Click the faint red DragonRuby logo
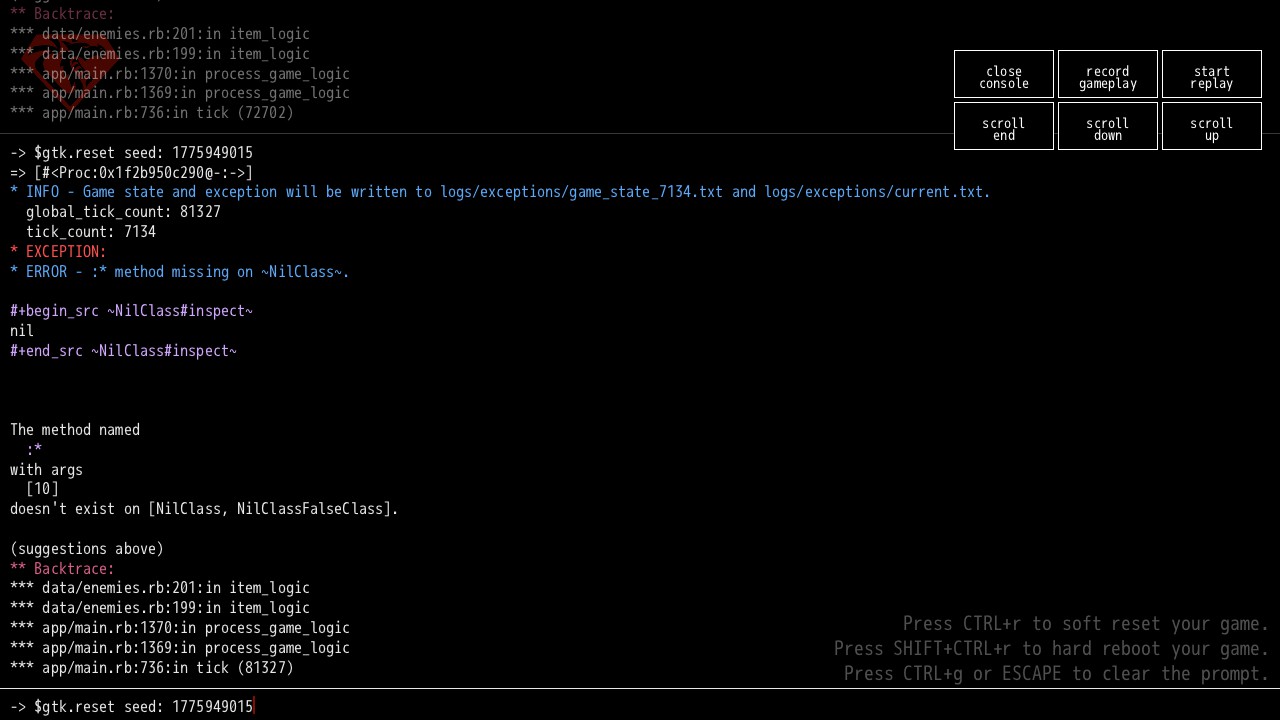Image resolution: width=1280 pixels, height=720 pixels. 70,70
